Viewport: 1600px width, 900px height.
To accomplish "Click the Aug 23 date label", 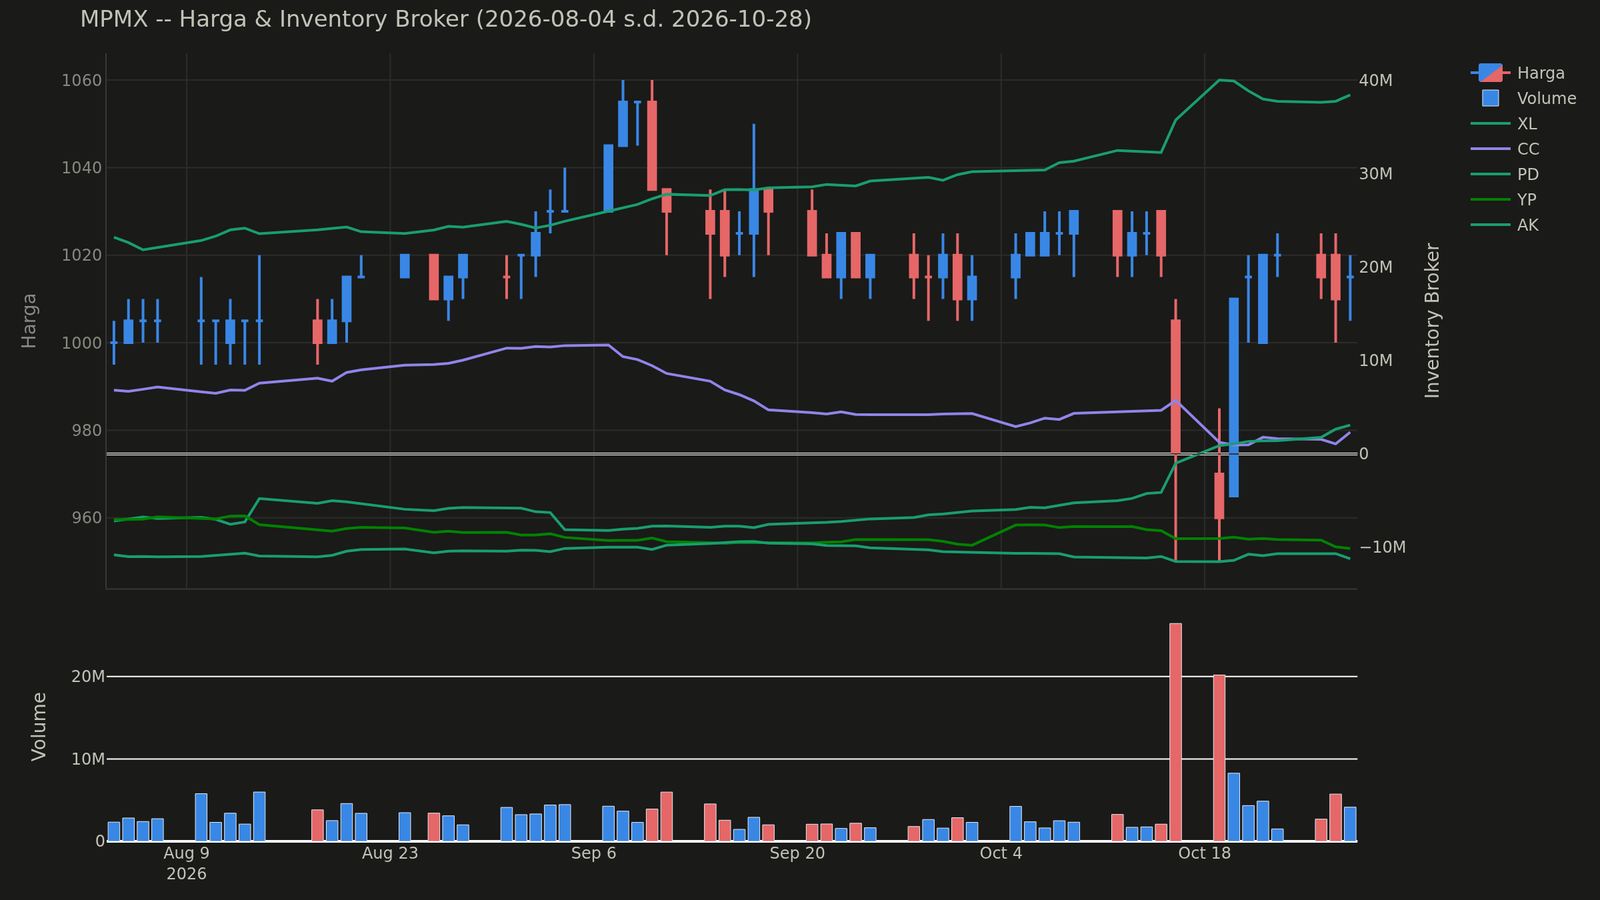I will pos(390,853).
